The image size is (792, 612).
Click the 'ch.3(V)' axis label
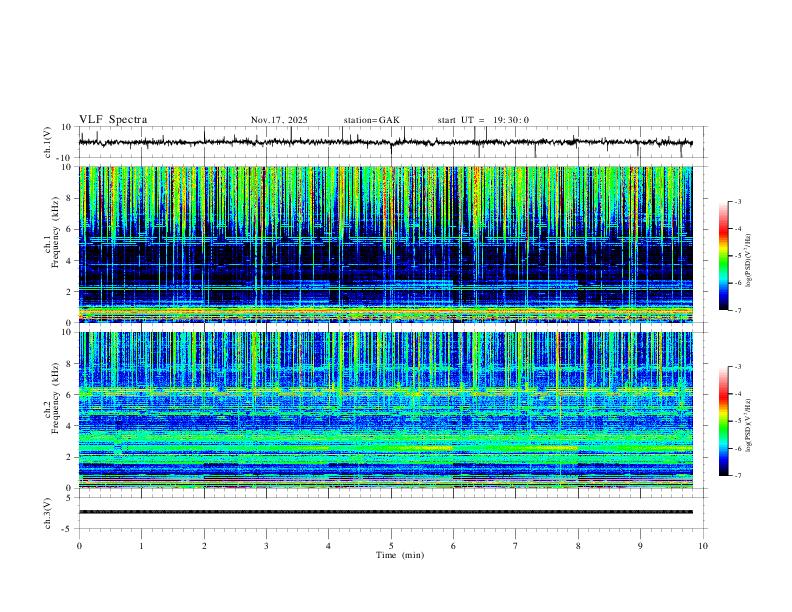(x=48, y=513)
